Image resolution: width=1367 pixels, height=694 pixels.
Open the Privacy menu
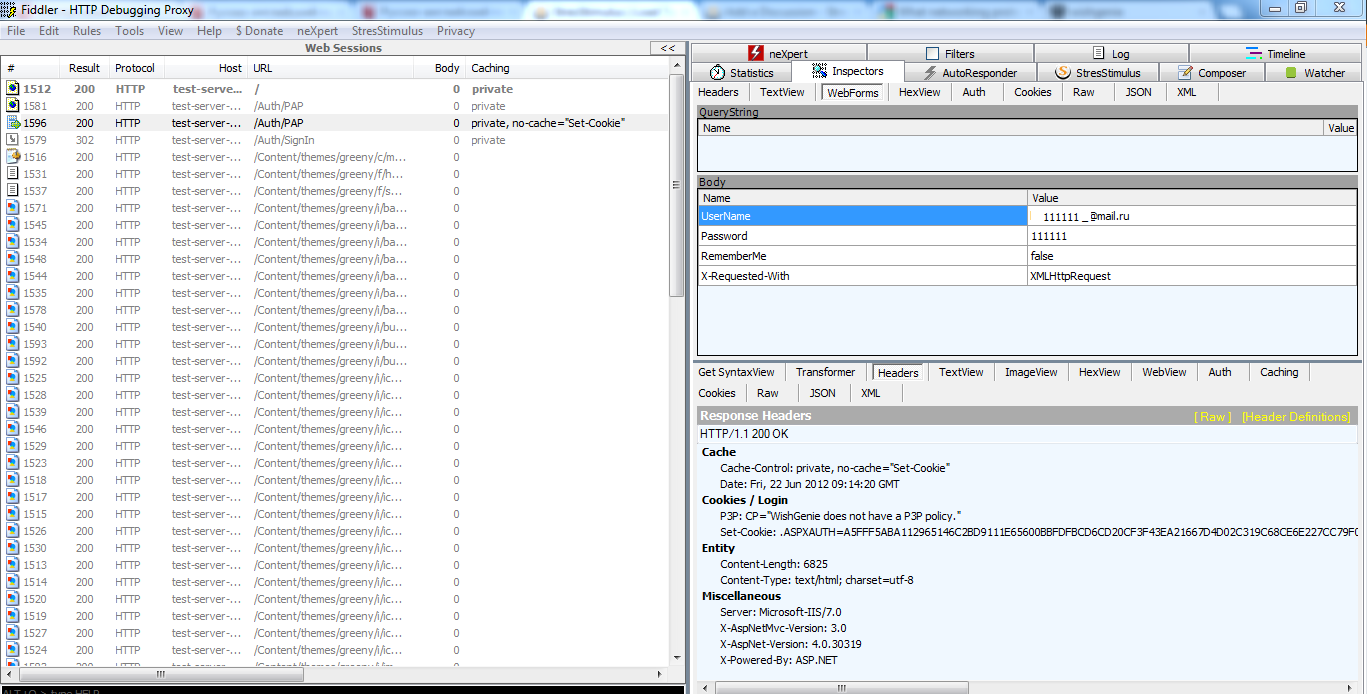coord(456,31)
